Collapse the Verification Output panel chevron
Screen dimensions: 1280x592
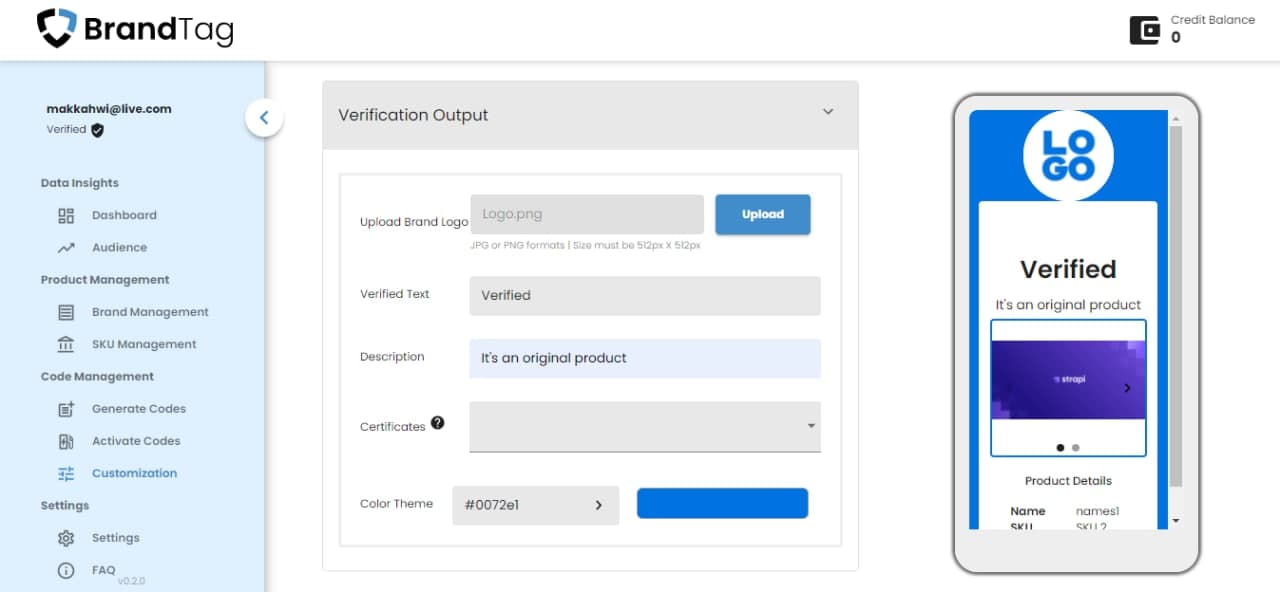coord(828,112)
